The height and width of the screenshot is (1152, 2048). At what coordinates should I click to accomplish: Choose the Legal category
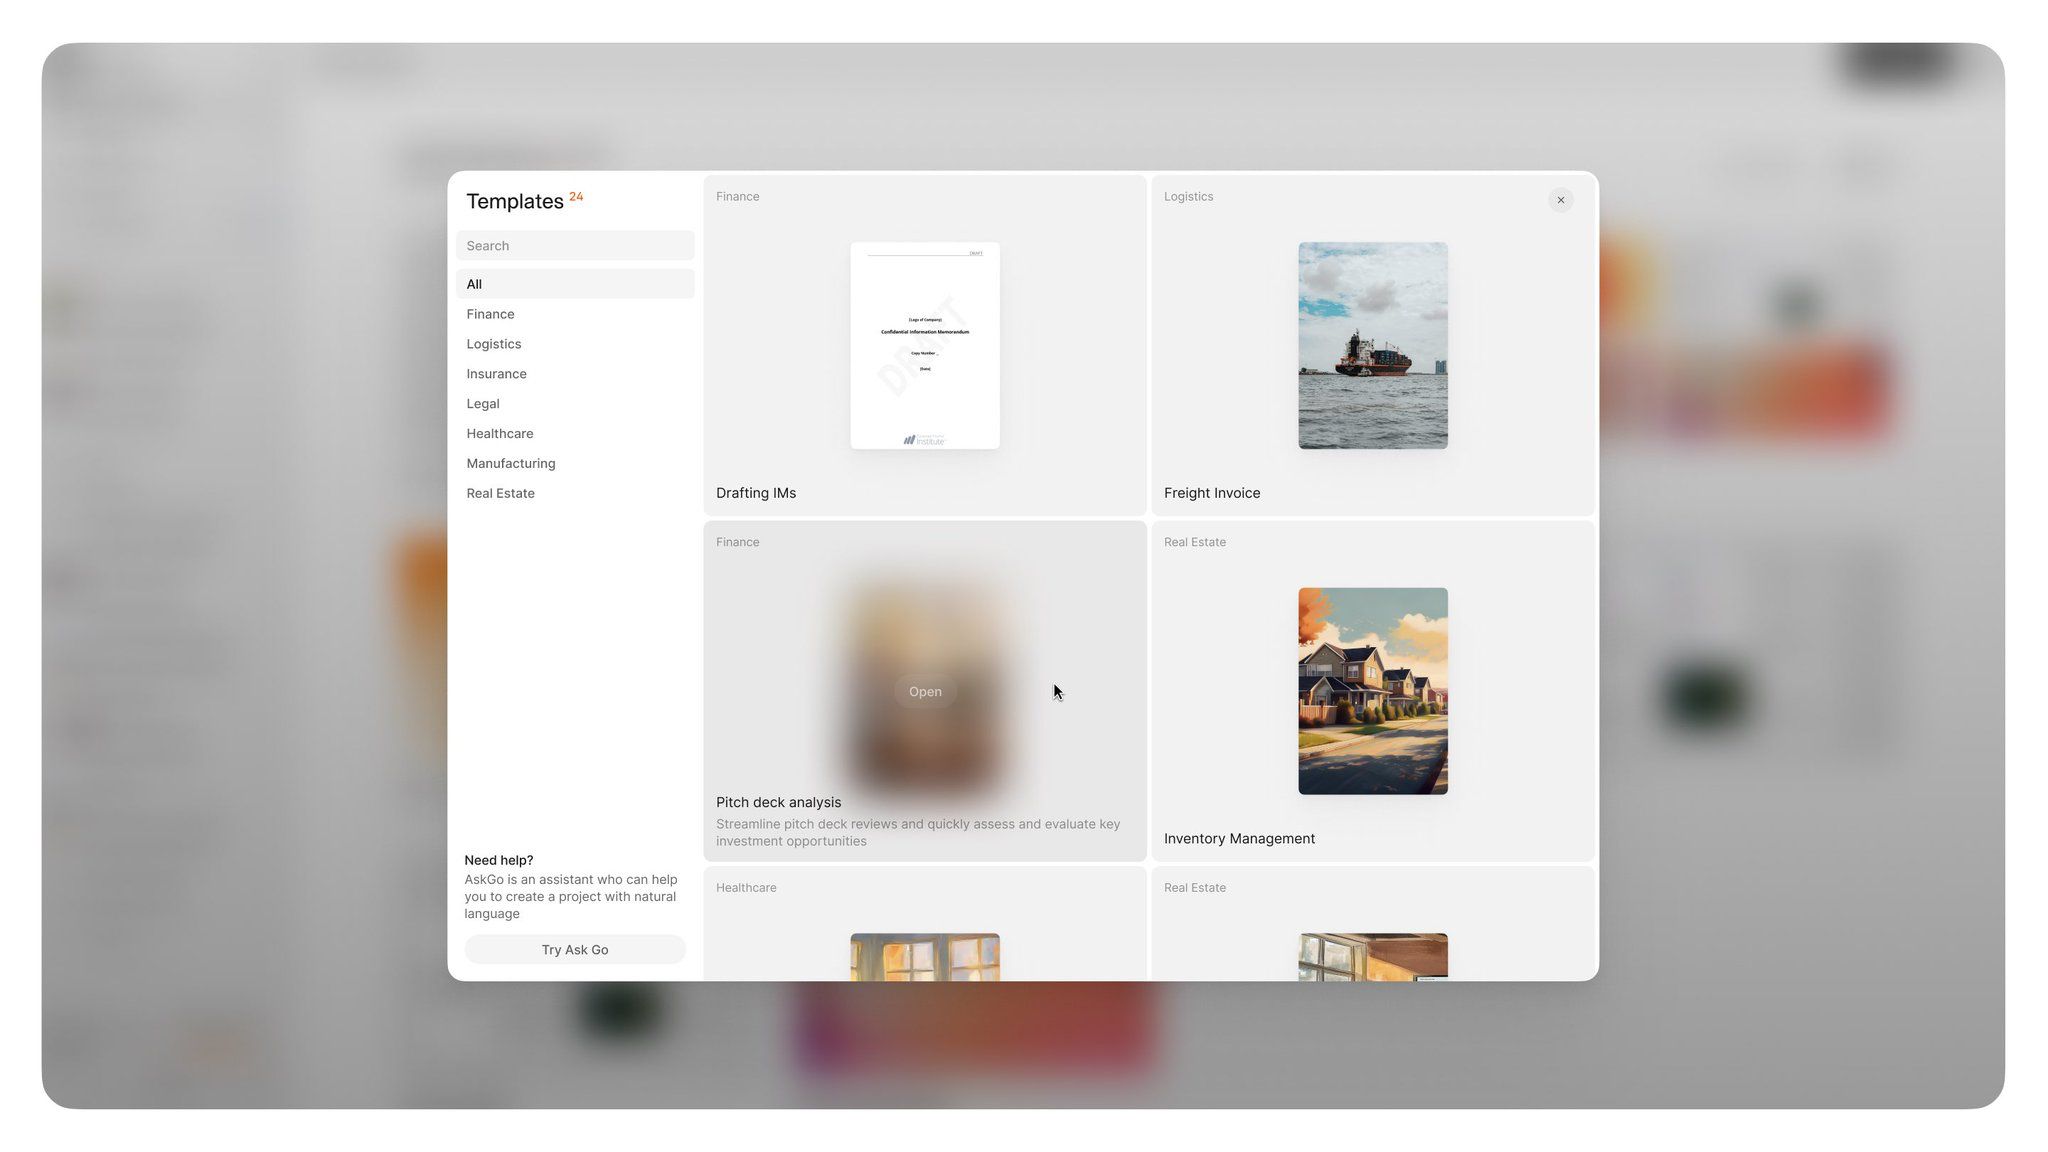(483, 404)
